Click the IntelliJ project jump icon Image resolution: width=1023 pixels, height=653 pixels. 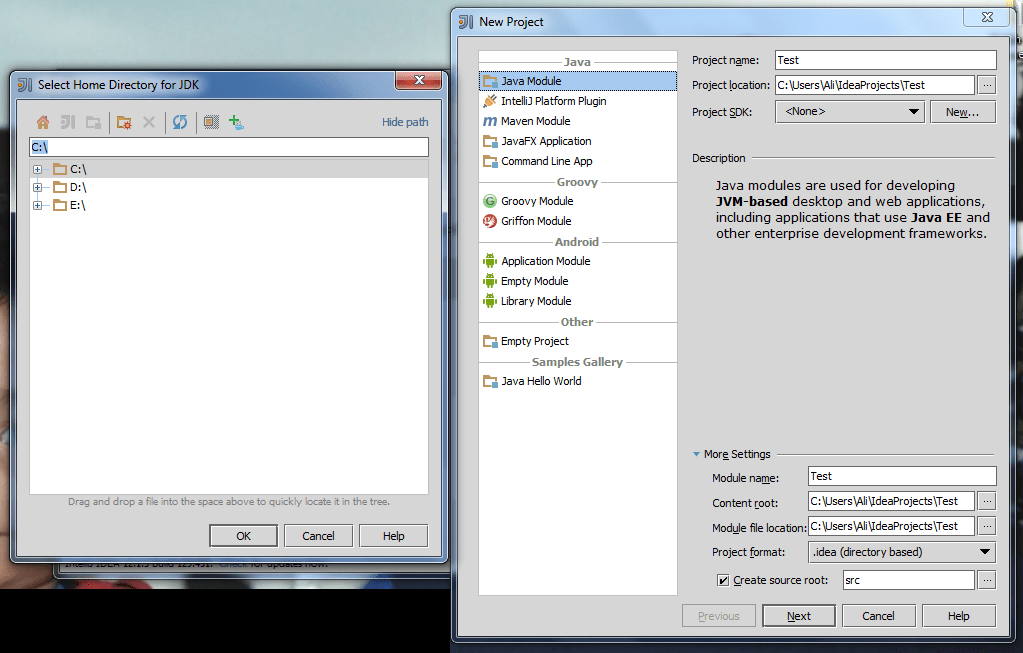coord(67,121)
